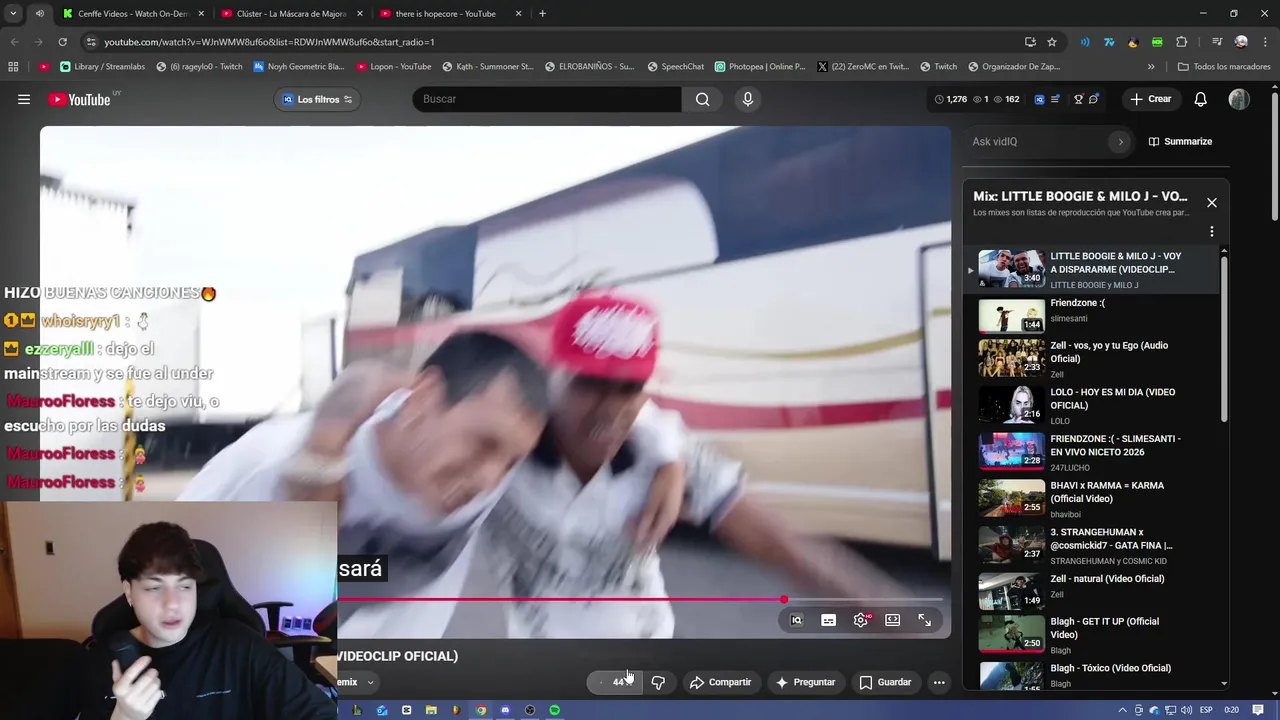Screen dimensions: 1280x720
Task: Bookmark this page with the star icon
Action: (1052, 42)
